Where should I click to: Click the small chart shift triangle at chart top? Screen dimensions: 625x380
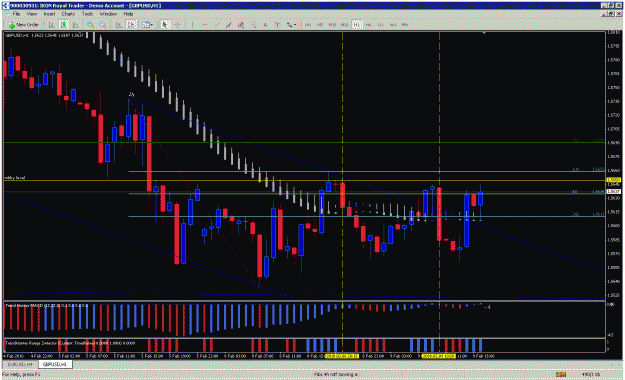[484, 33]
